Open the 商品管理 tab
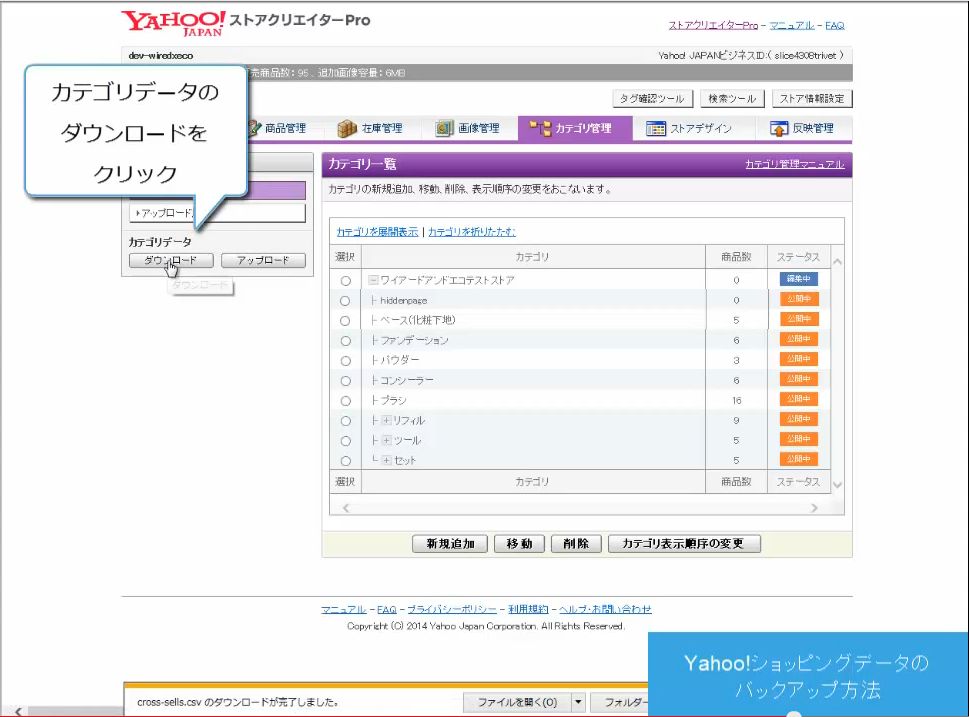This screenshot has width=969, height=717. coord(277,129)
